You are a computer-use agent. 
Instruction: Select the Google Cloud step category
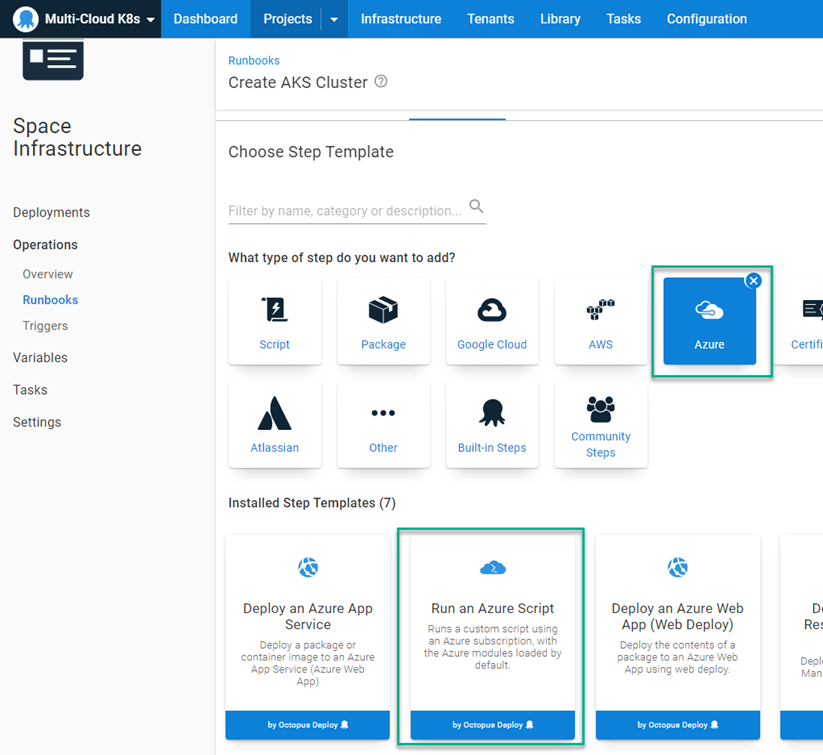[492, 320]
